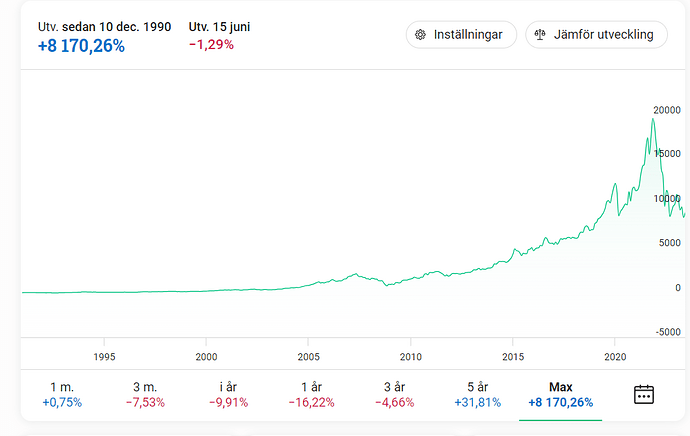Choose the 5 år period tab
Image resolution: width=690 pixels, height=436 pixels.
point(478,394)
